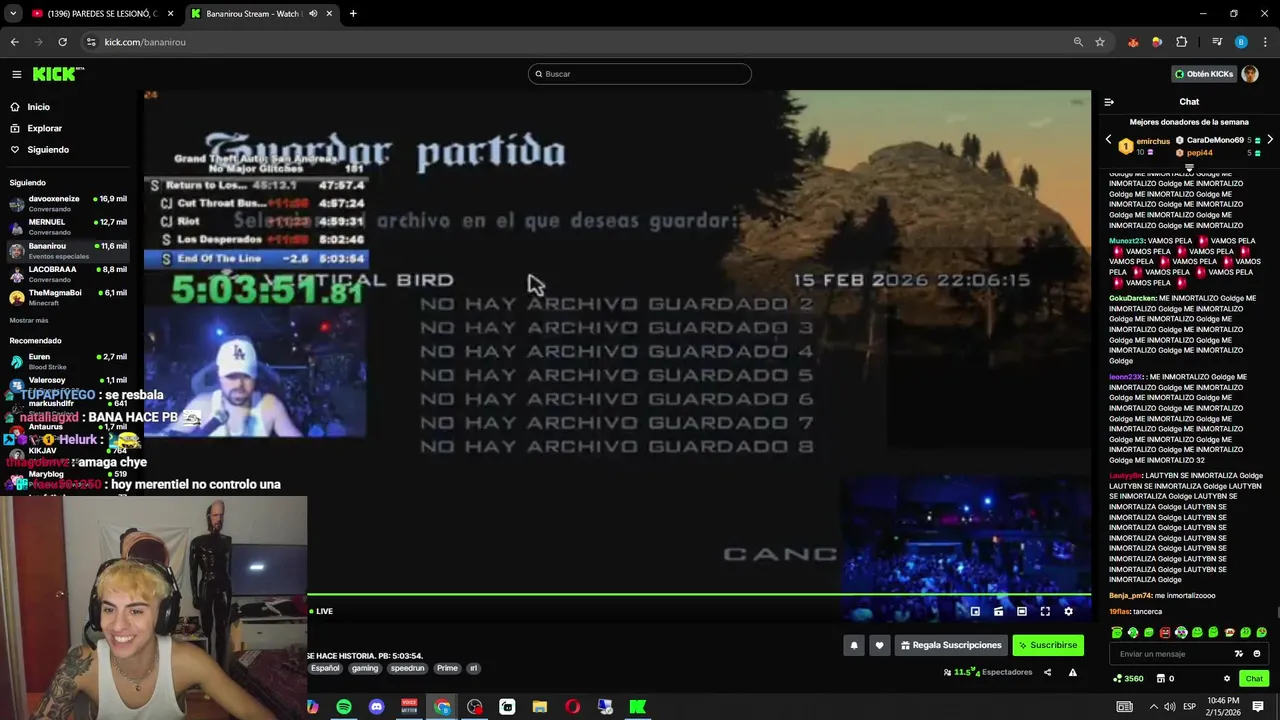Go back with browser back arrow

[x=14, y=42]
